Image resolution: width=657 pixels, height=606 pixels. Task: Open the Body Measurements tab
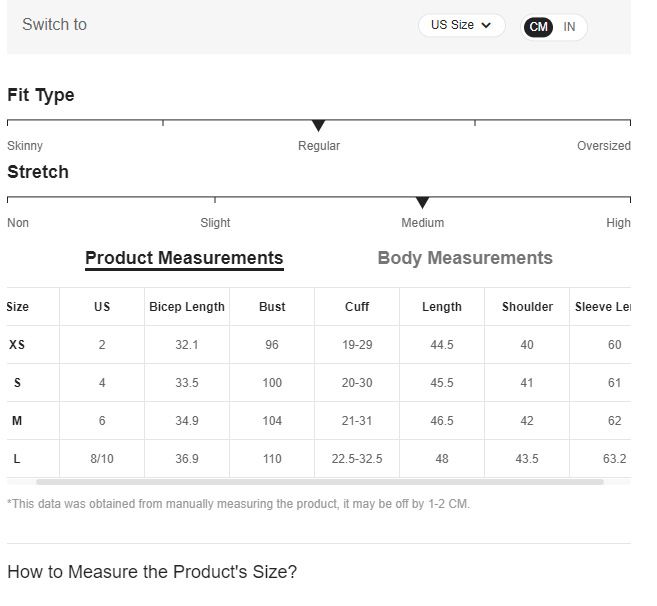pyautogui.click(x=464, y=258)
